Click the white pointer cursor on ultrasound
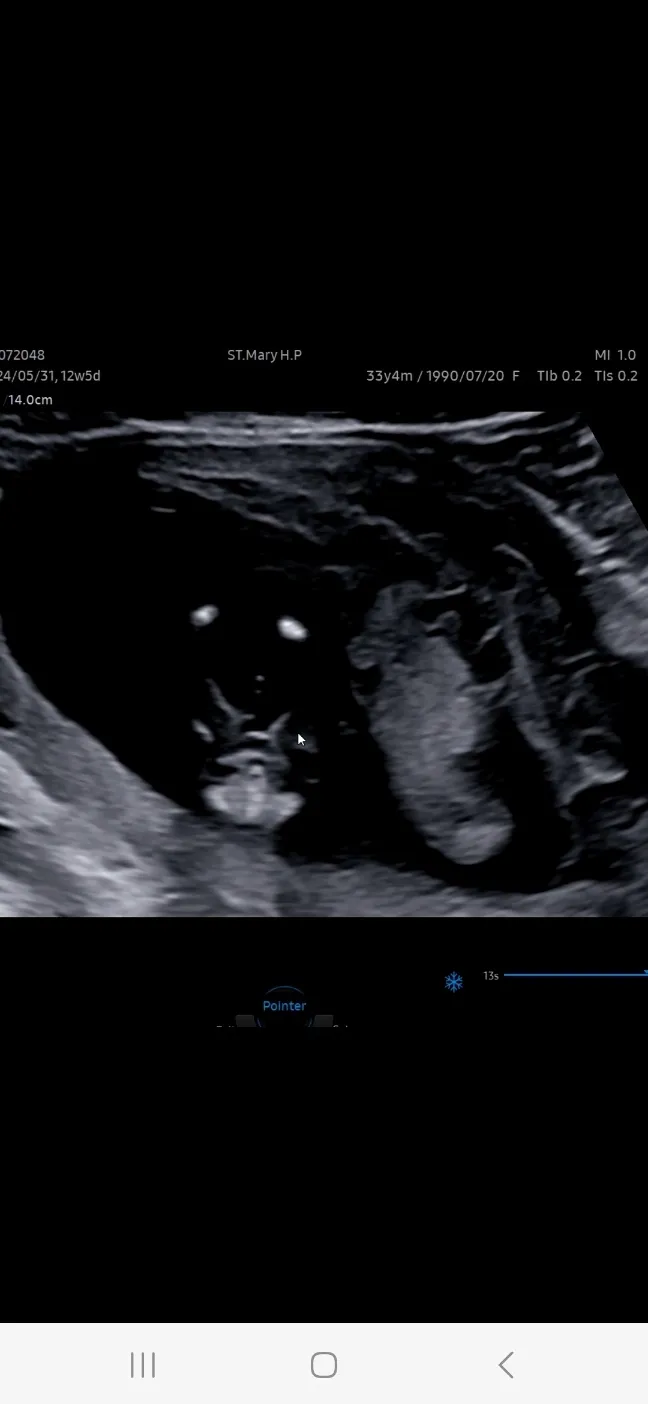 301,740
